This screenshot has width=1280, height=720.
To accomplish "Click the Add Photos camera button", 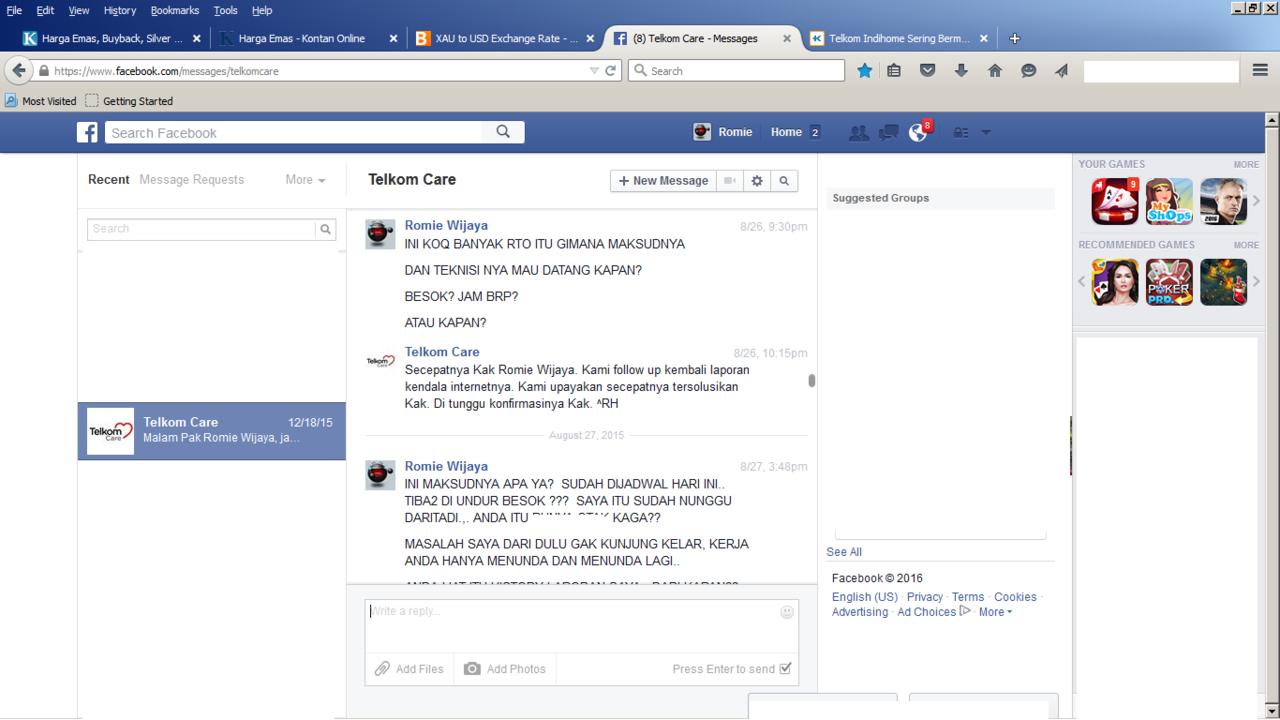I will [505, 669].
